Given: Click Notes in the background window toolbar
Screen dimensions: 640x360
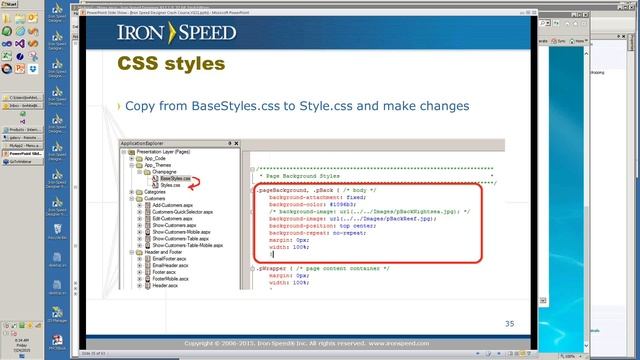Looking at the screenshot, I should click(578, 41).
